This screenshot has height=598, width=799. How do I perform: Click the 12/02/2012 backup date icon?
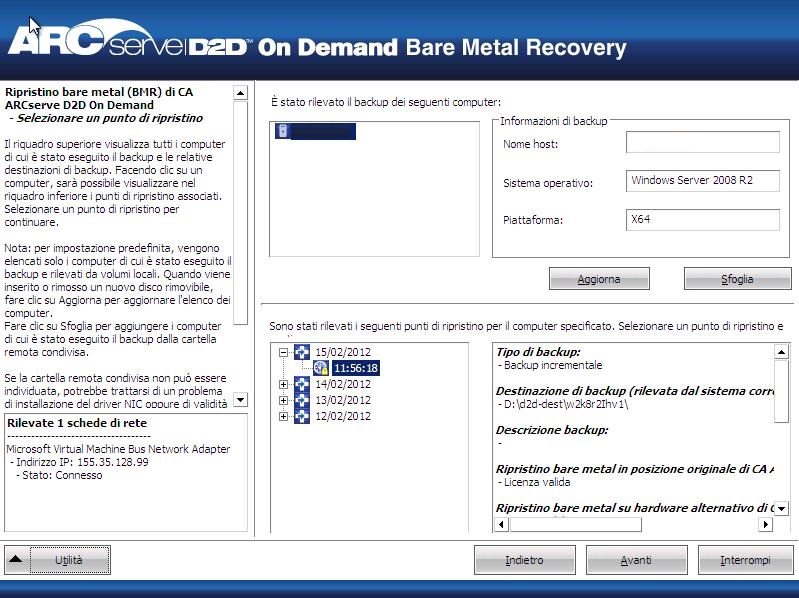point(301,416)
